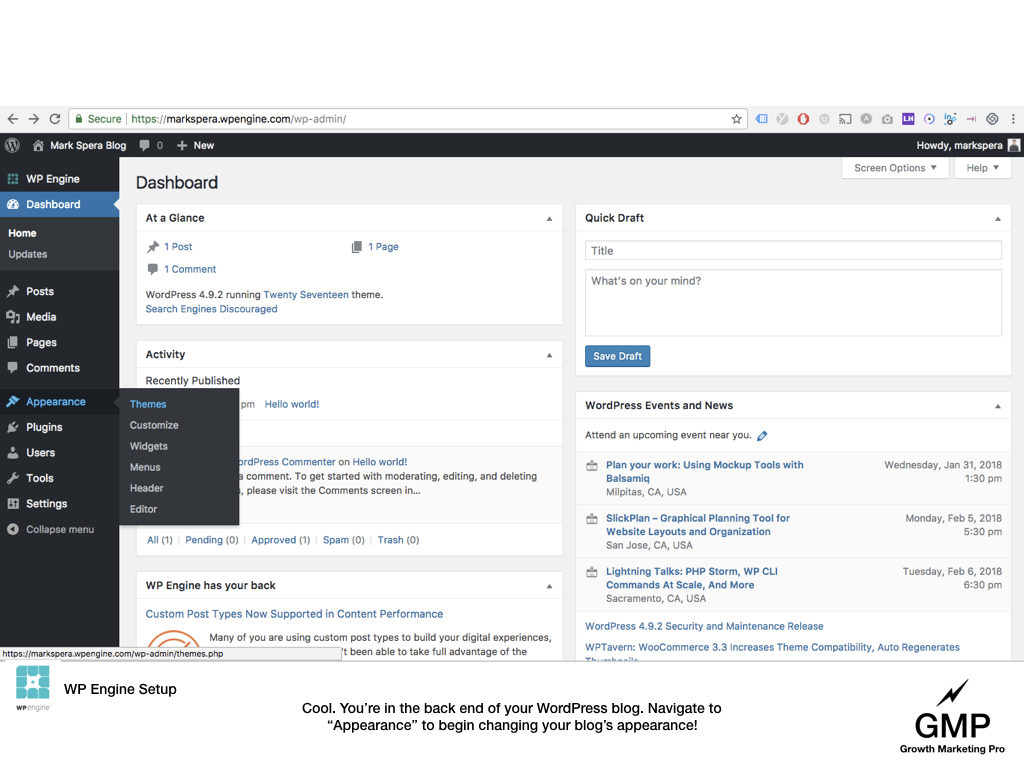Viewport: 1024px width, 768px height.
Task: Collapse the Quick Draft panel
Action: click(997, 219)
